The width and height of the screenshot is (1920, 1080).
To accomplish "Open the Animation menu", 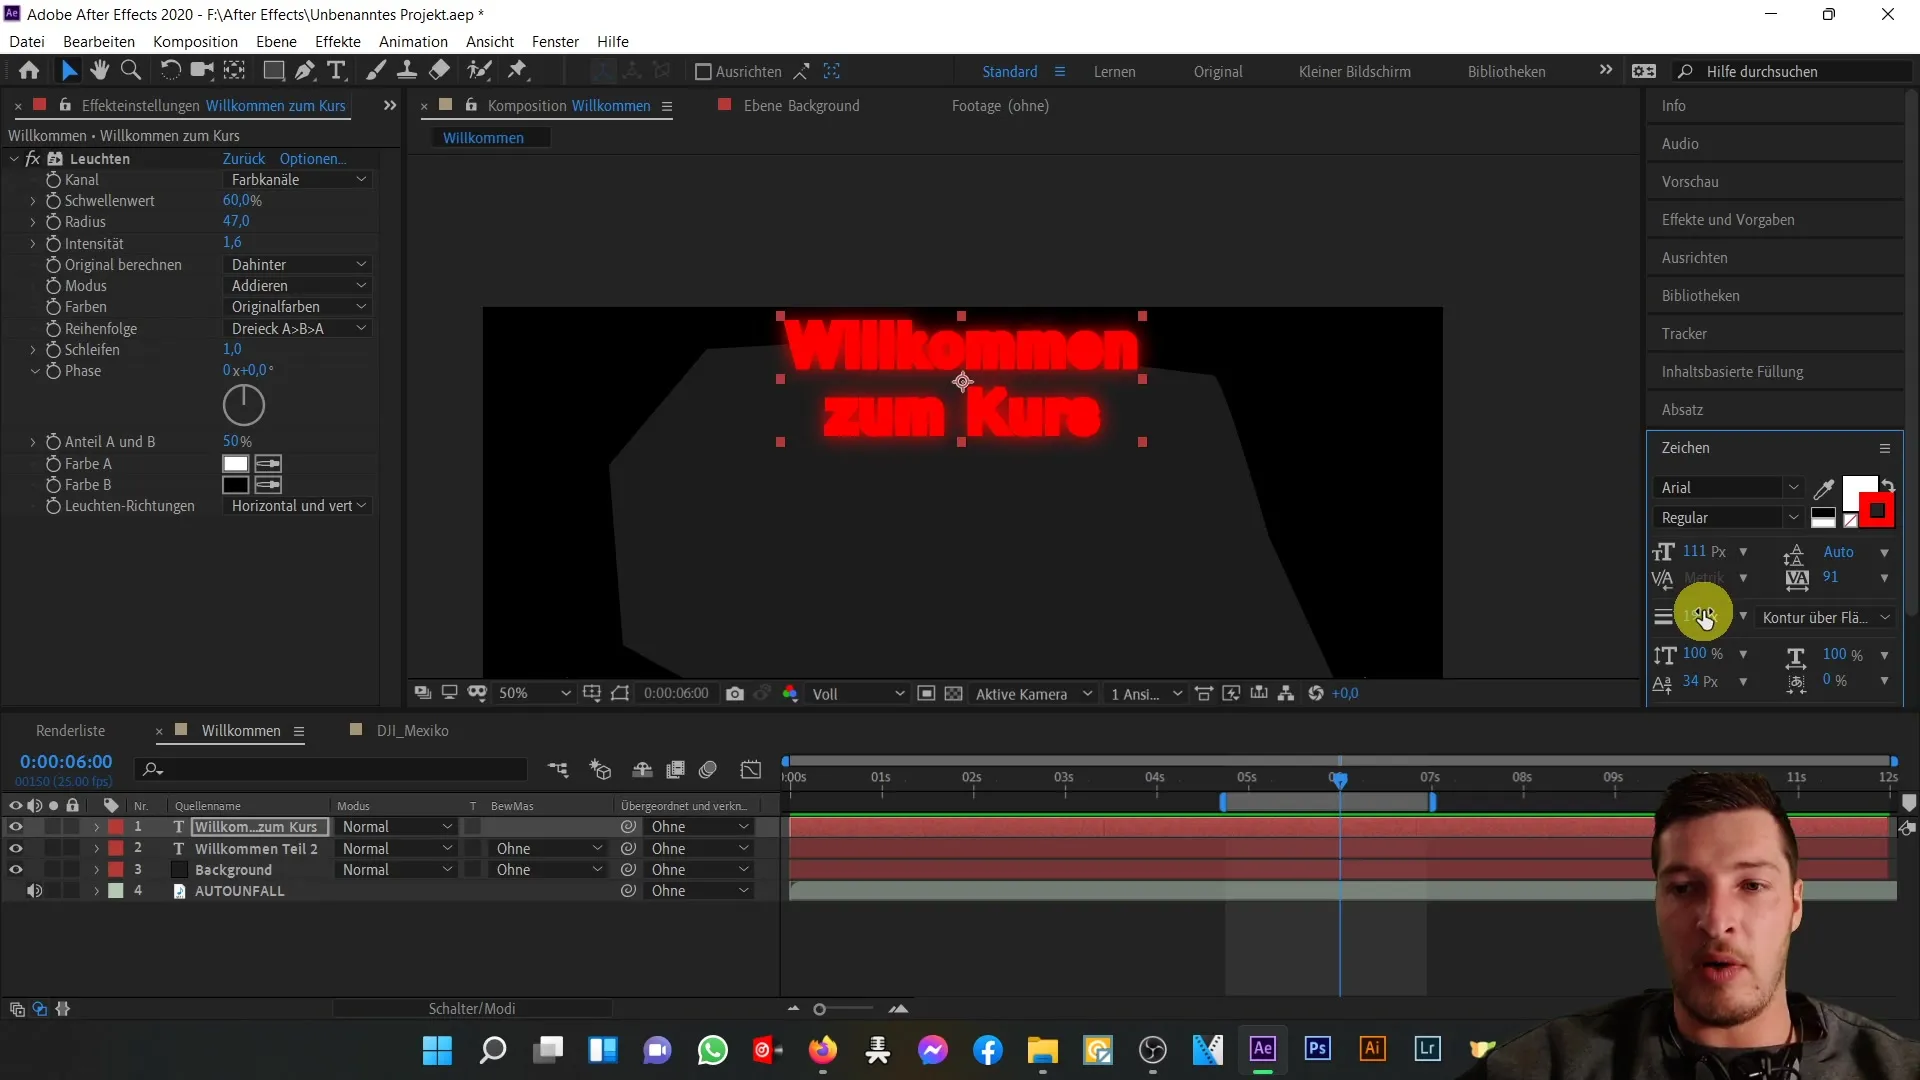I will click(413, 41).
